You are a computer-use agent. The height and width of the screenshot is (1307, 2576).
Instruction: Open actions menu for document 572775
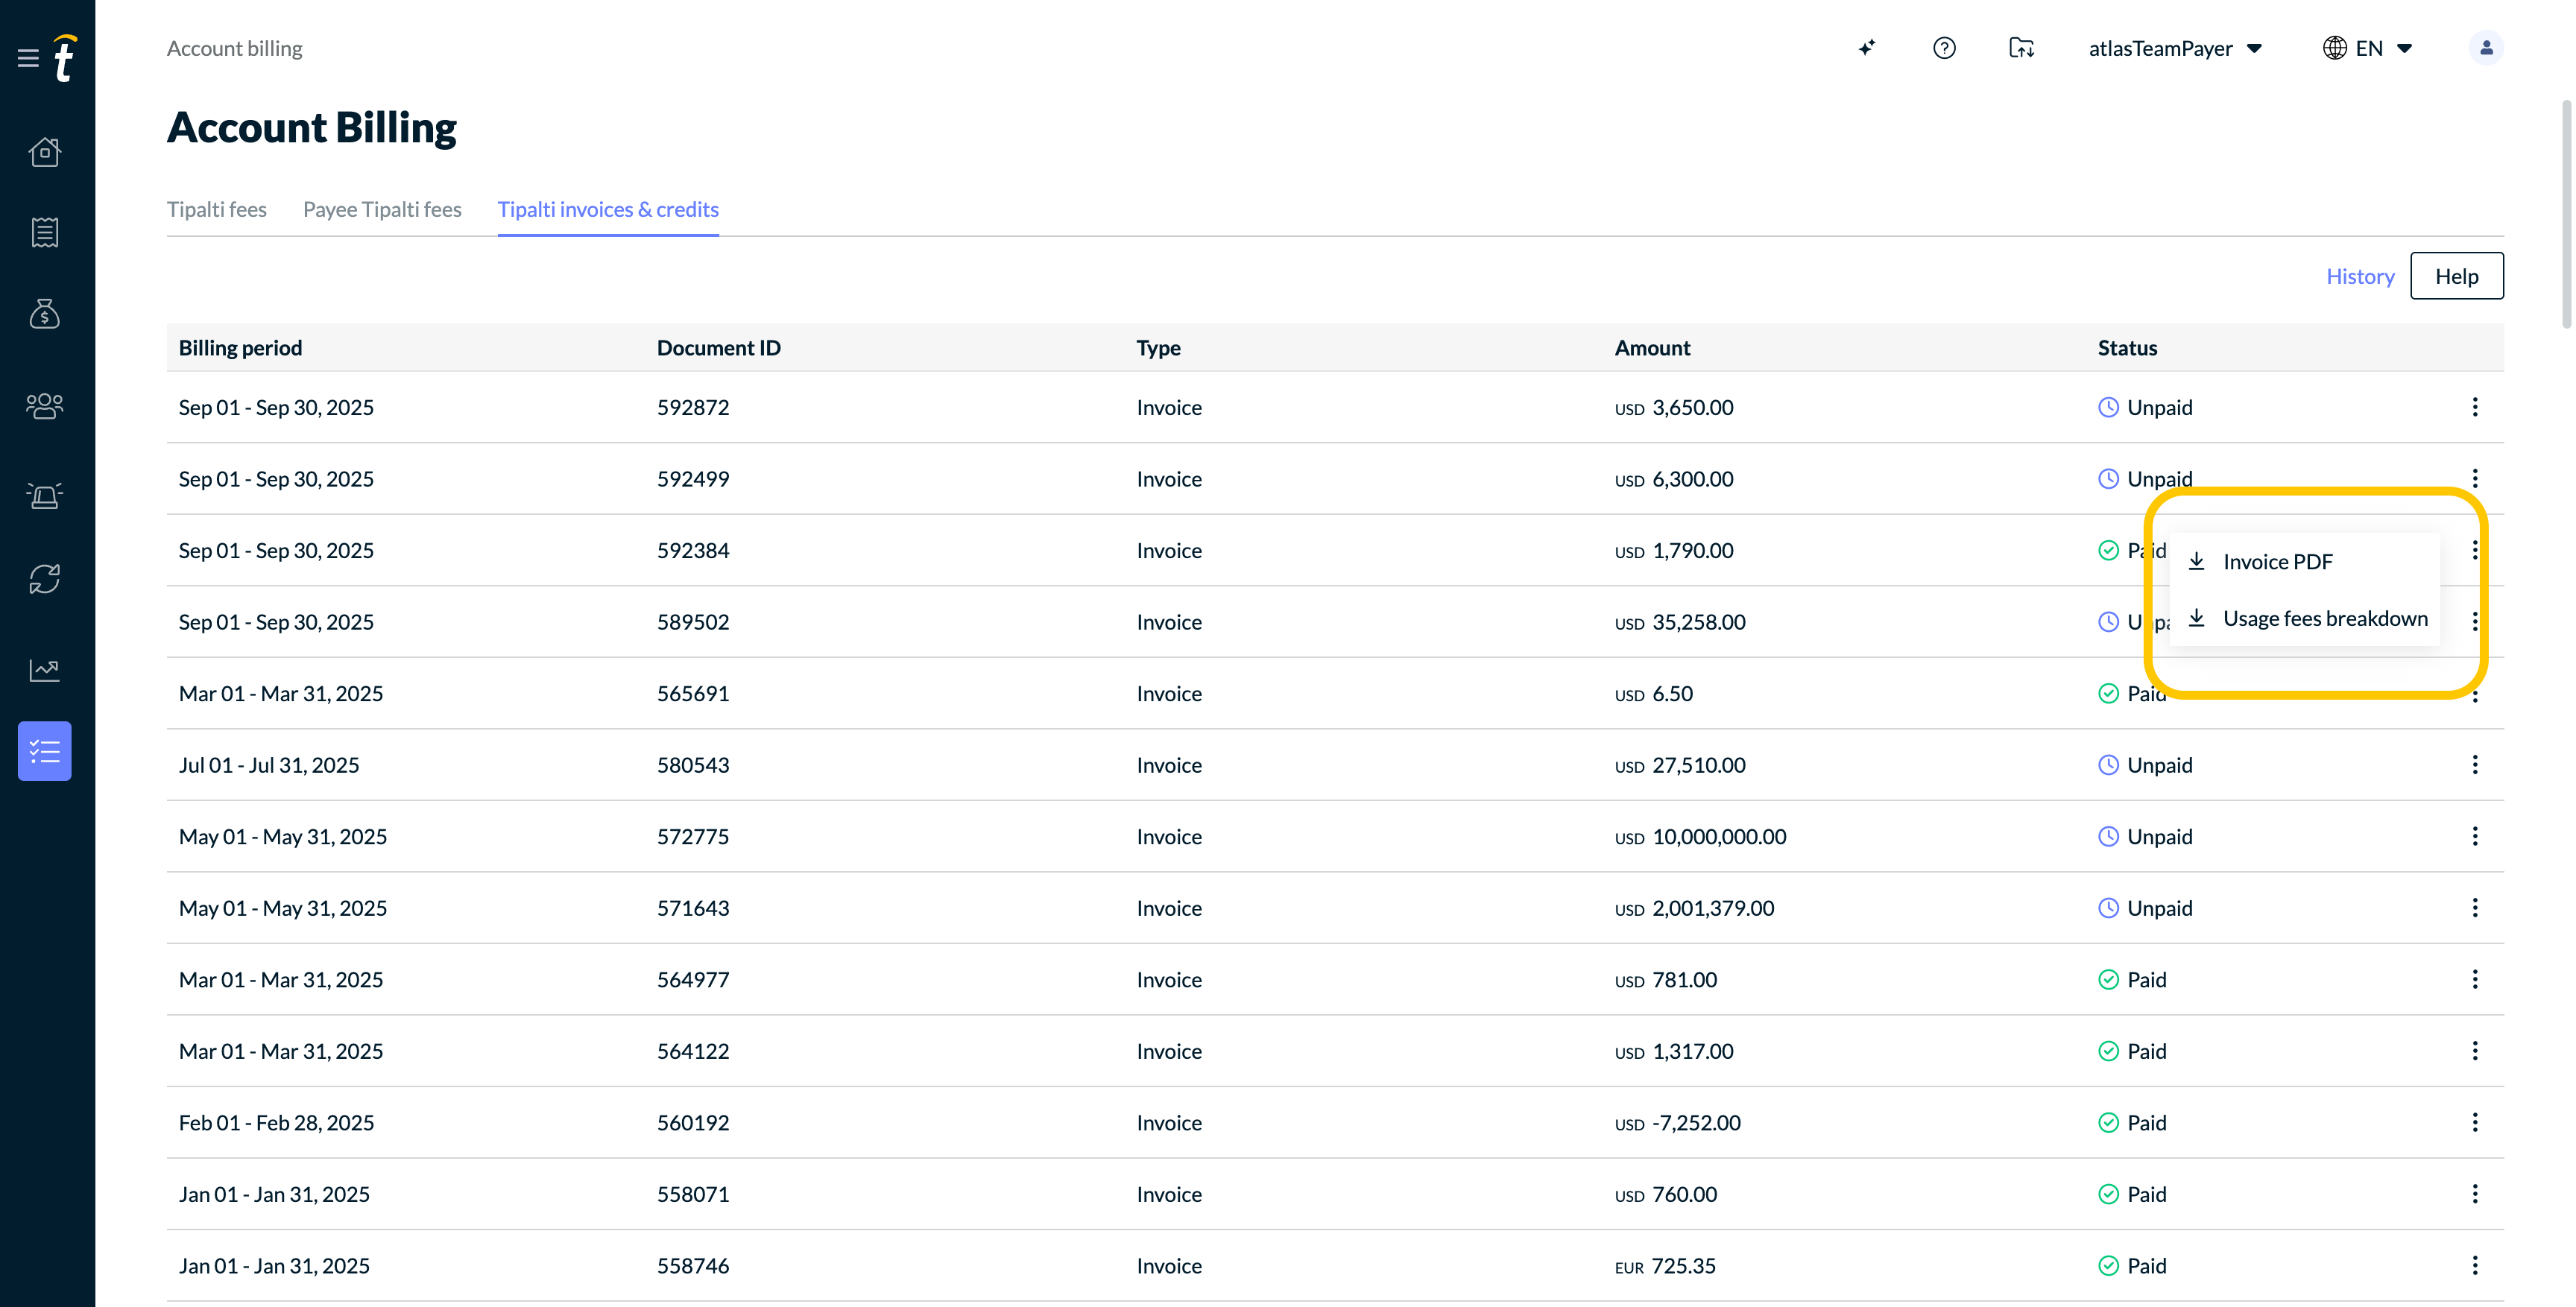(x=2475, y=836)
